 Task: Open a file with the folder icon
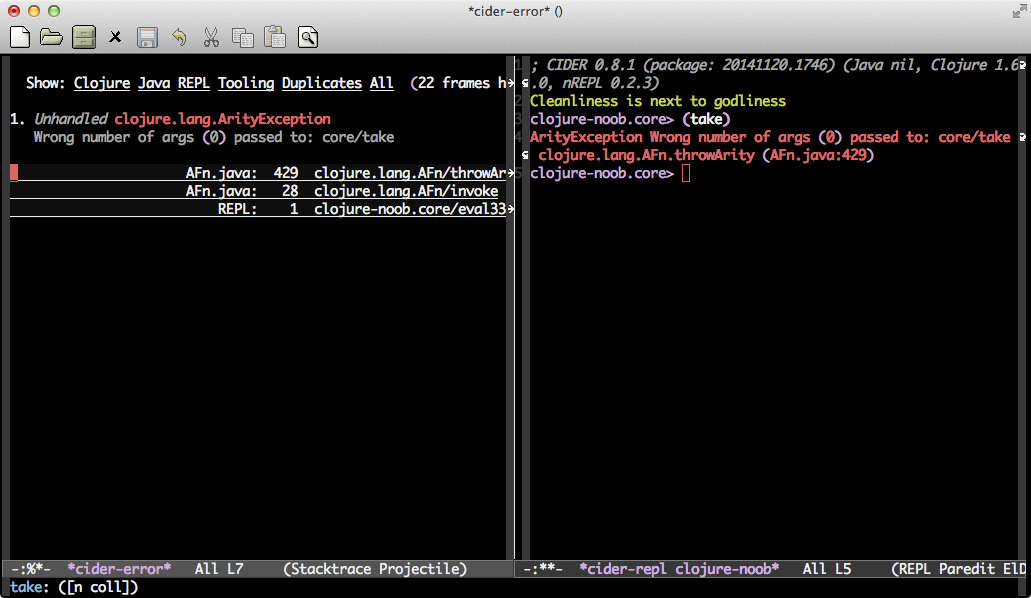click(51, 38)
